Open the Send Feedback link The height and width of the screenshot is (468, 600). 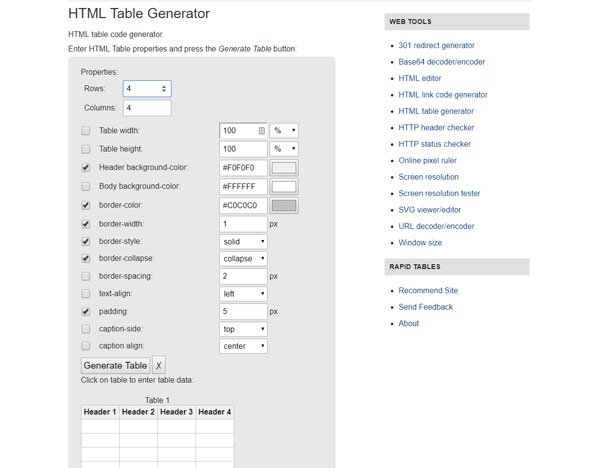click(426, 307)
